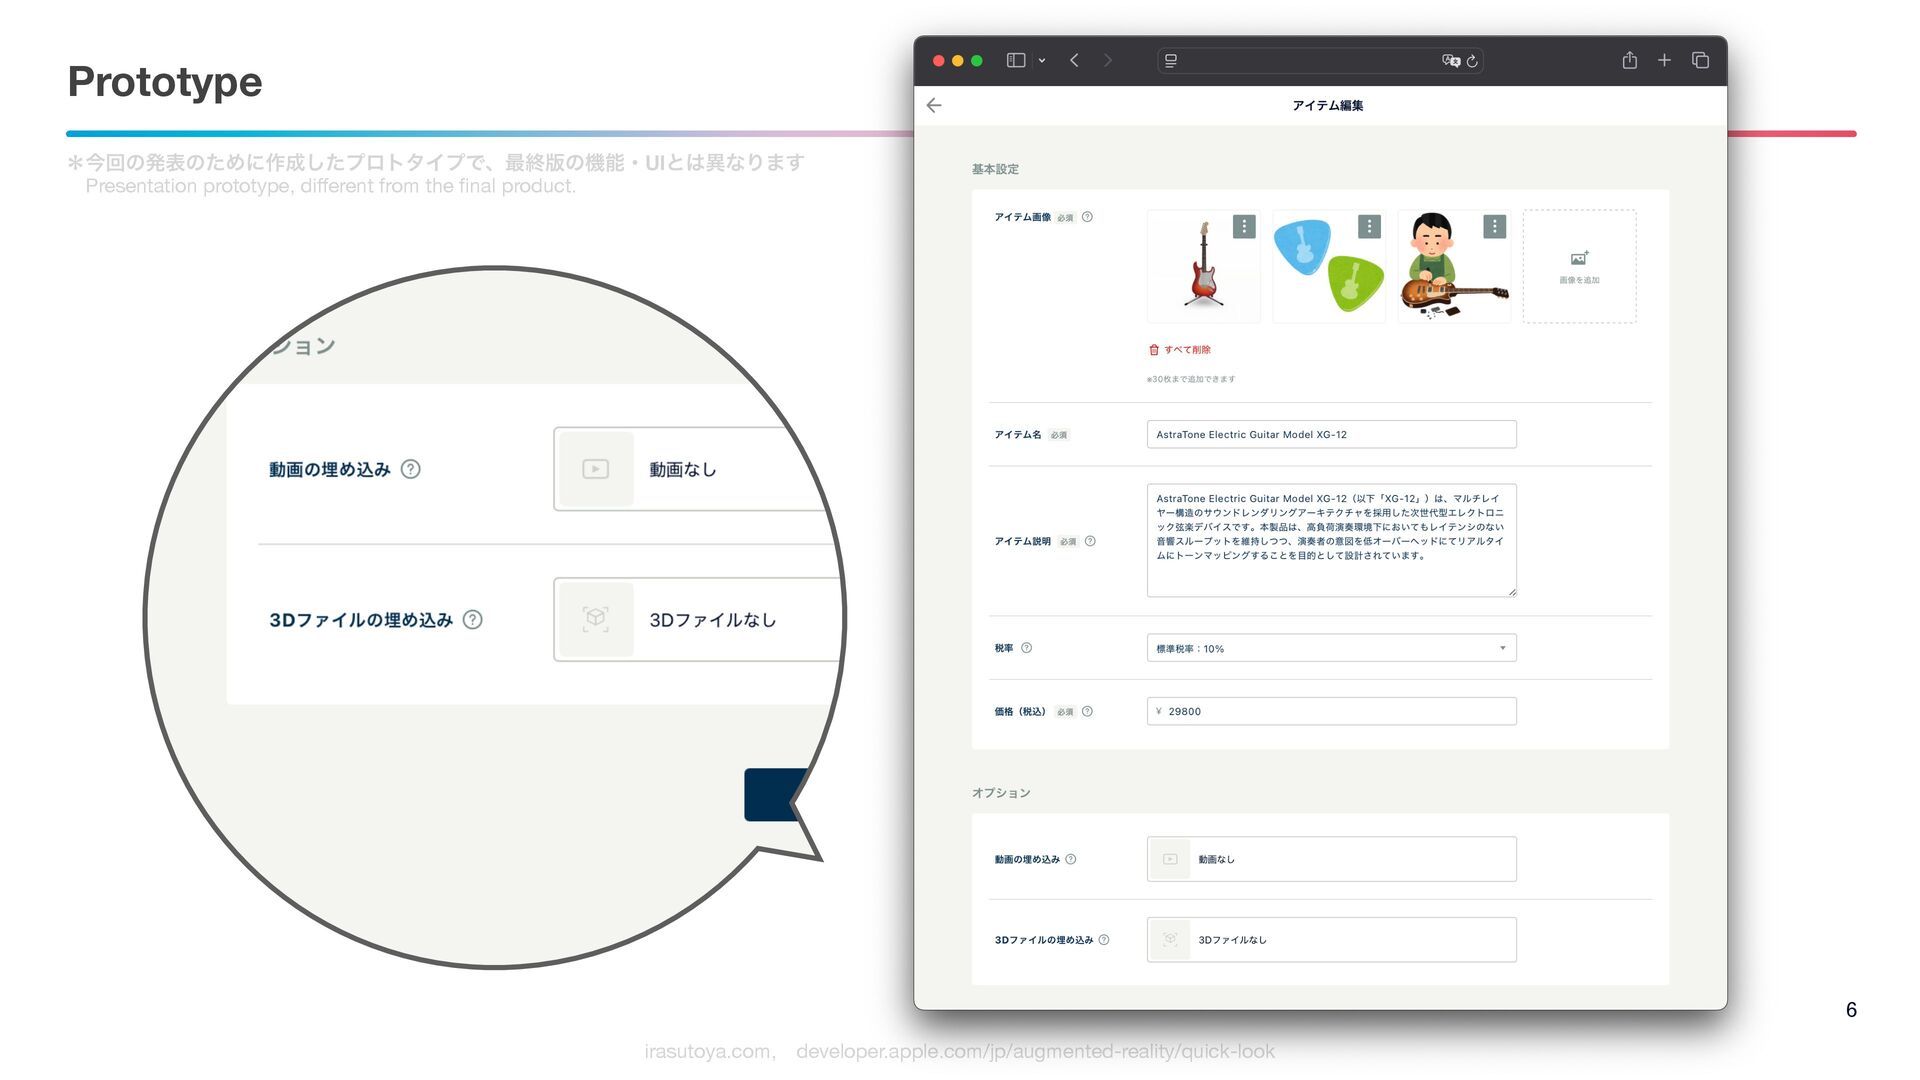Open options menu on guitar picks image
1920x1080 pixels.
tap(1369, 227)
